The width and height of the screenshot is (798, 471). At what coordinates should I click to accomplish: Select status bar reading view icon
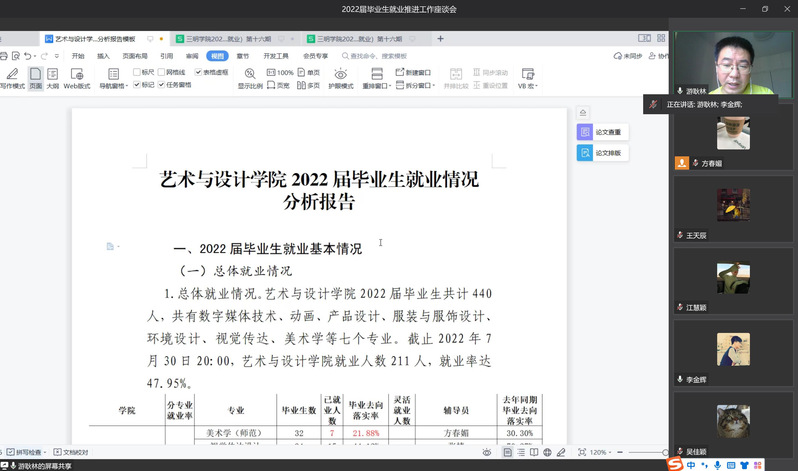point(534,452)
